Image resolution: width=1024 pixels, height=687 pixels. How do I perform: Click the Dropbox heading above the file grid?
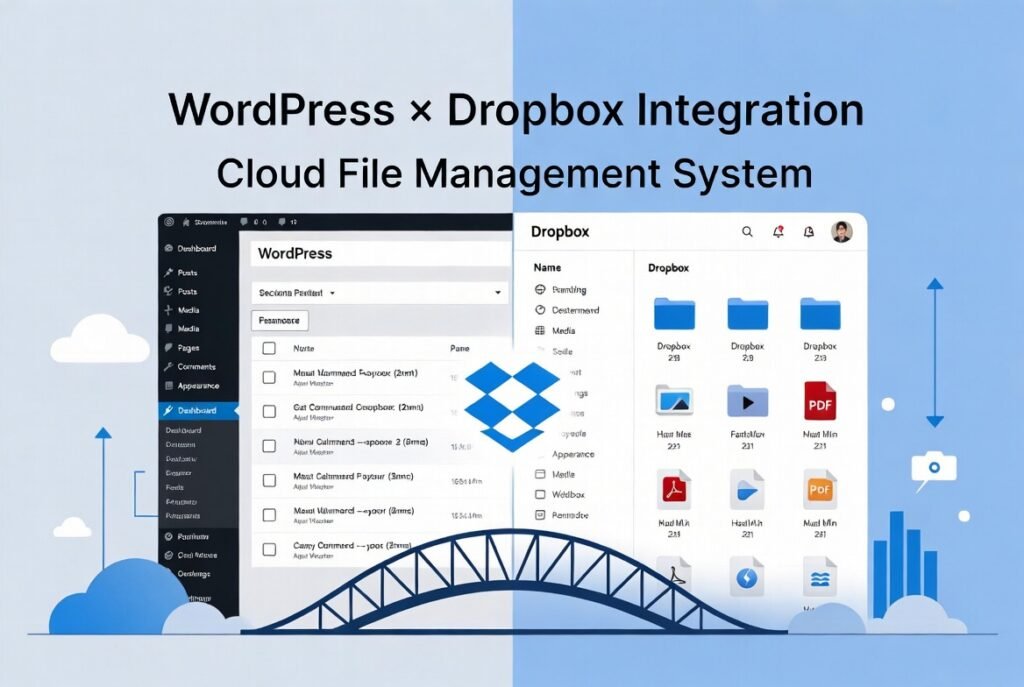click(668, 268)
